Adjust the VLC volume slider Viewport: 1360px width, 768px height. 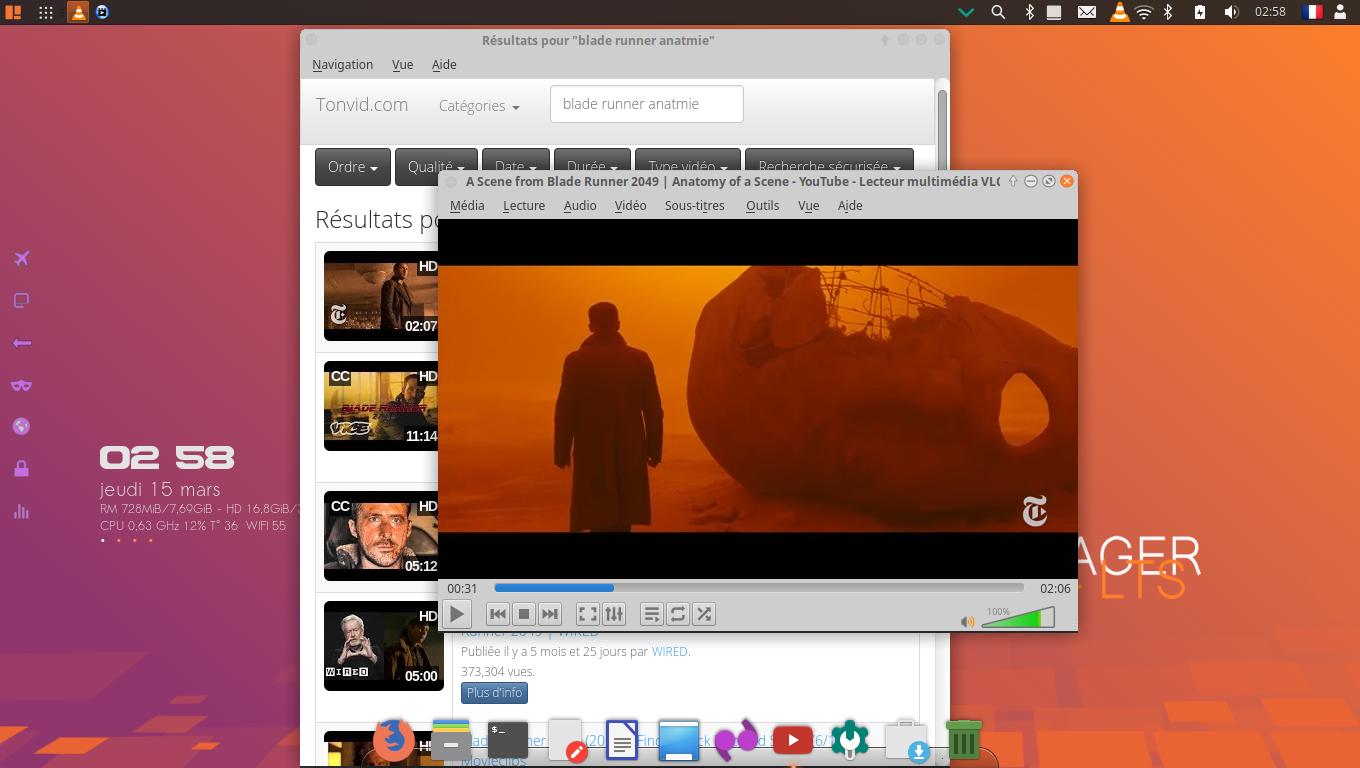(1018, 618)
